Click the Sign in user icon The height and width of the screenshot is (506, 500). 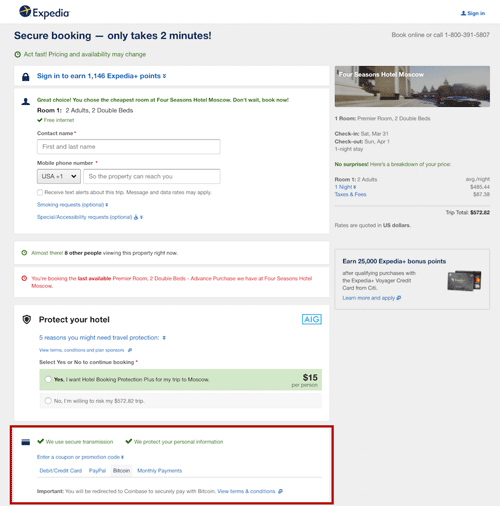[463, 13]
